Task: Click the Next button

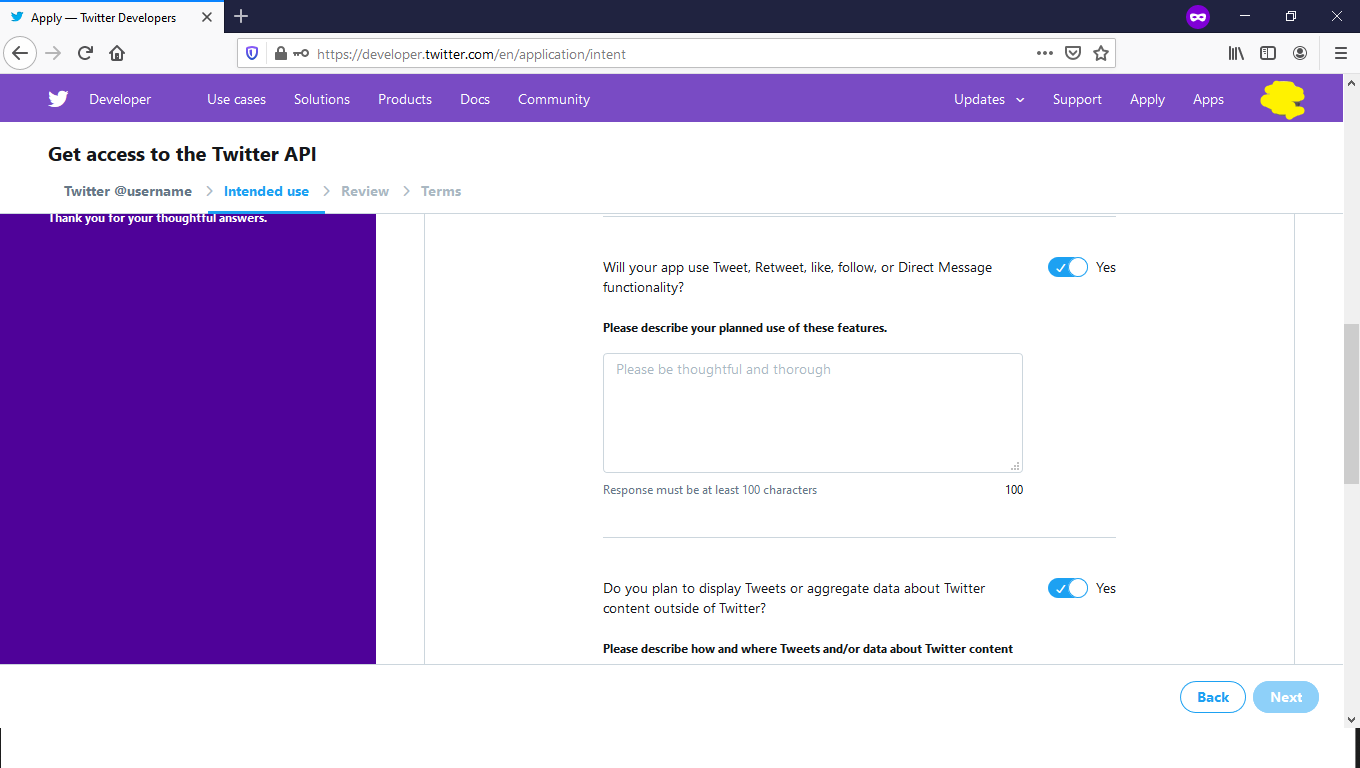Action: click(x=1286, y=697)
